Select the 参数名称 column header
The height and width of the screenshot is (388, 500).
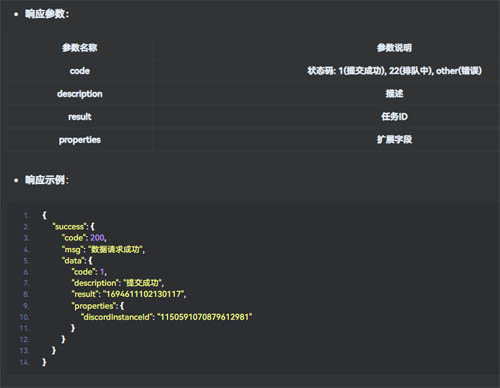[x=80, y=48]
